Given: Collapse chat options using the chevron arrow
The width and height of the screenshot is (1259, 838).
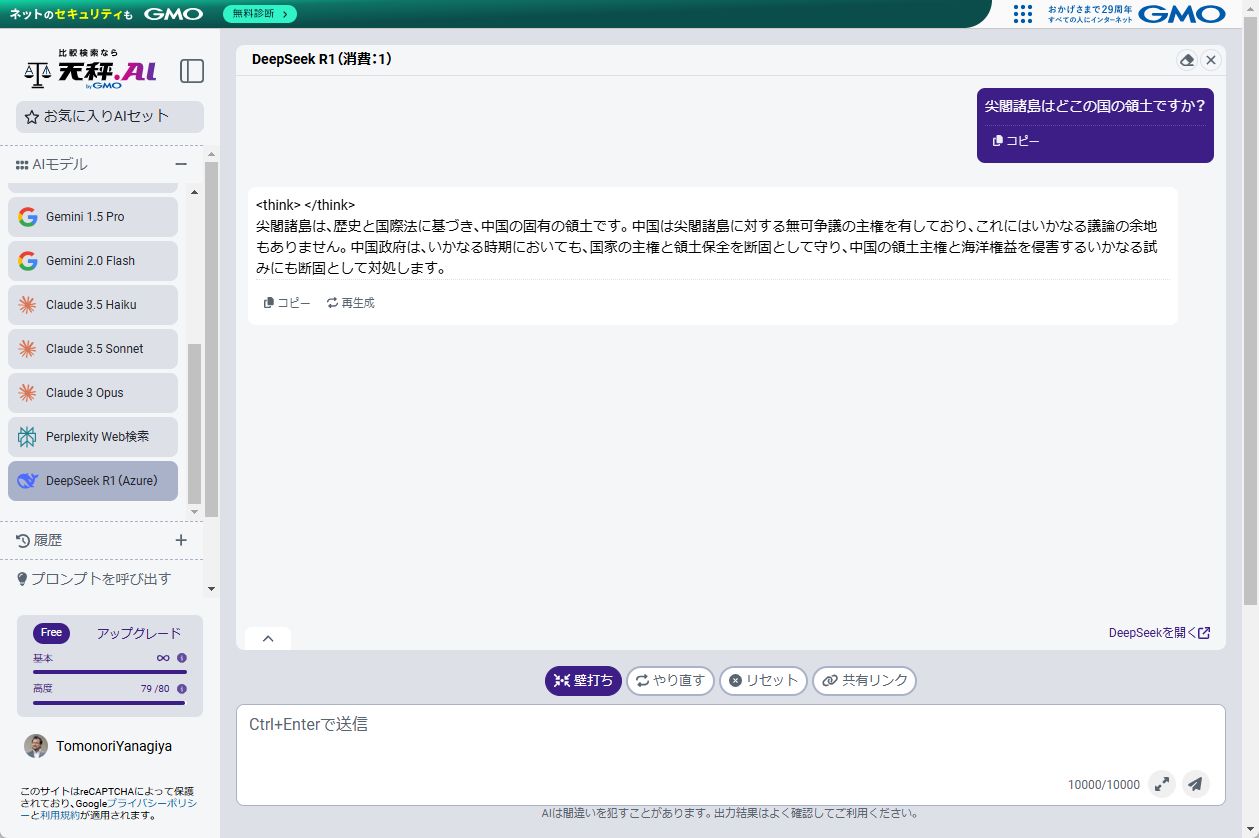Looking at the screenshot, I should point(267,637).
